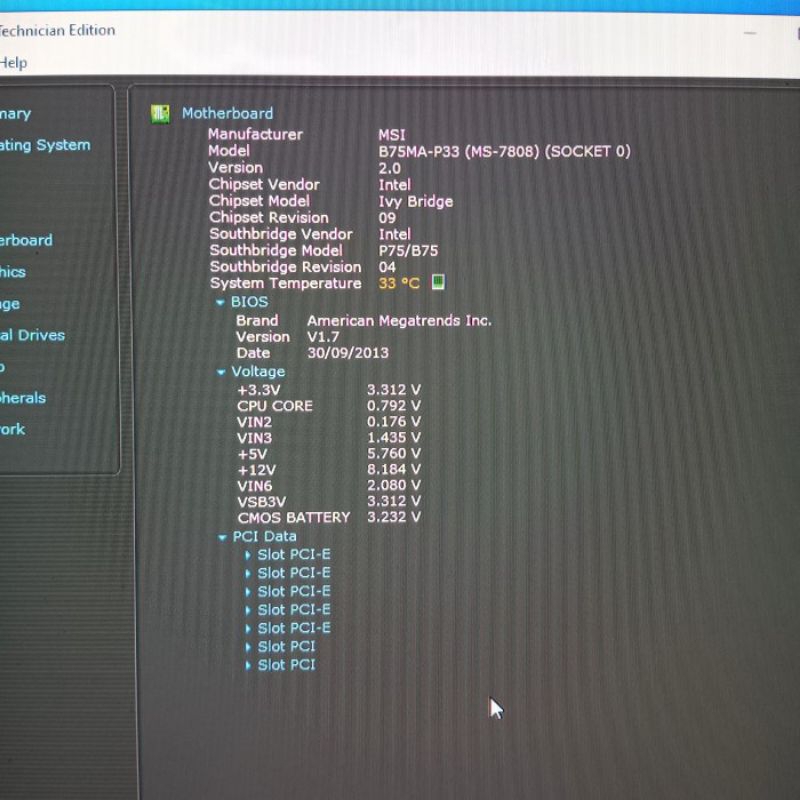
Task: Collapse the PCI Data section
Action: click(223, 537)
